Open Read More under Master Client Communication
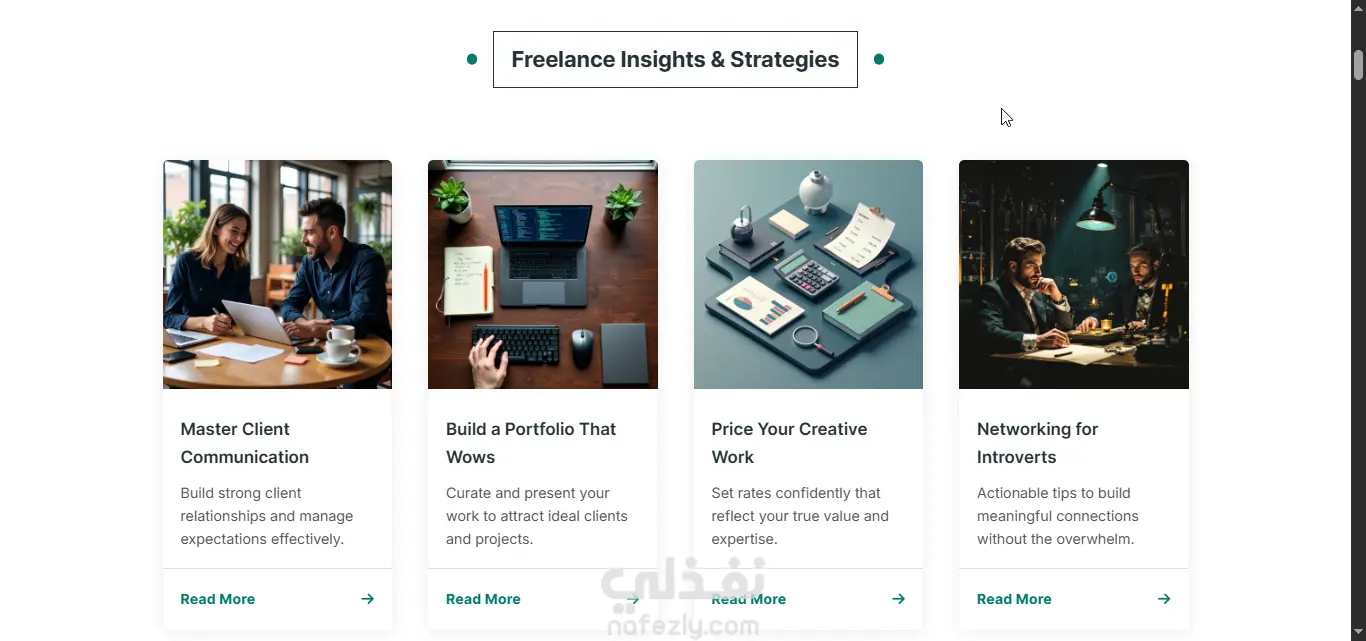1366x641 pixels. [x=218, y=599]
